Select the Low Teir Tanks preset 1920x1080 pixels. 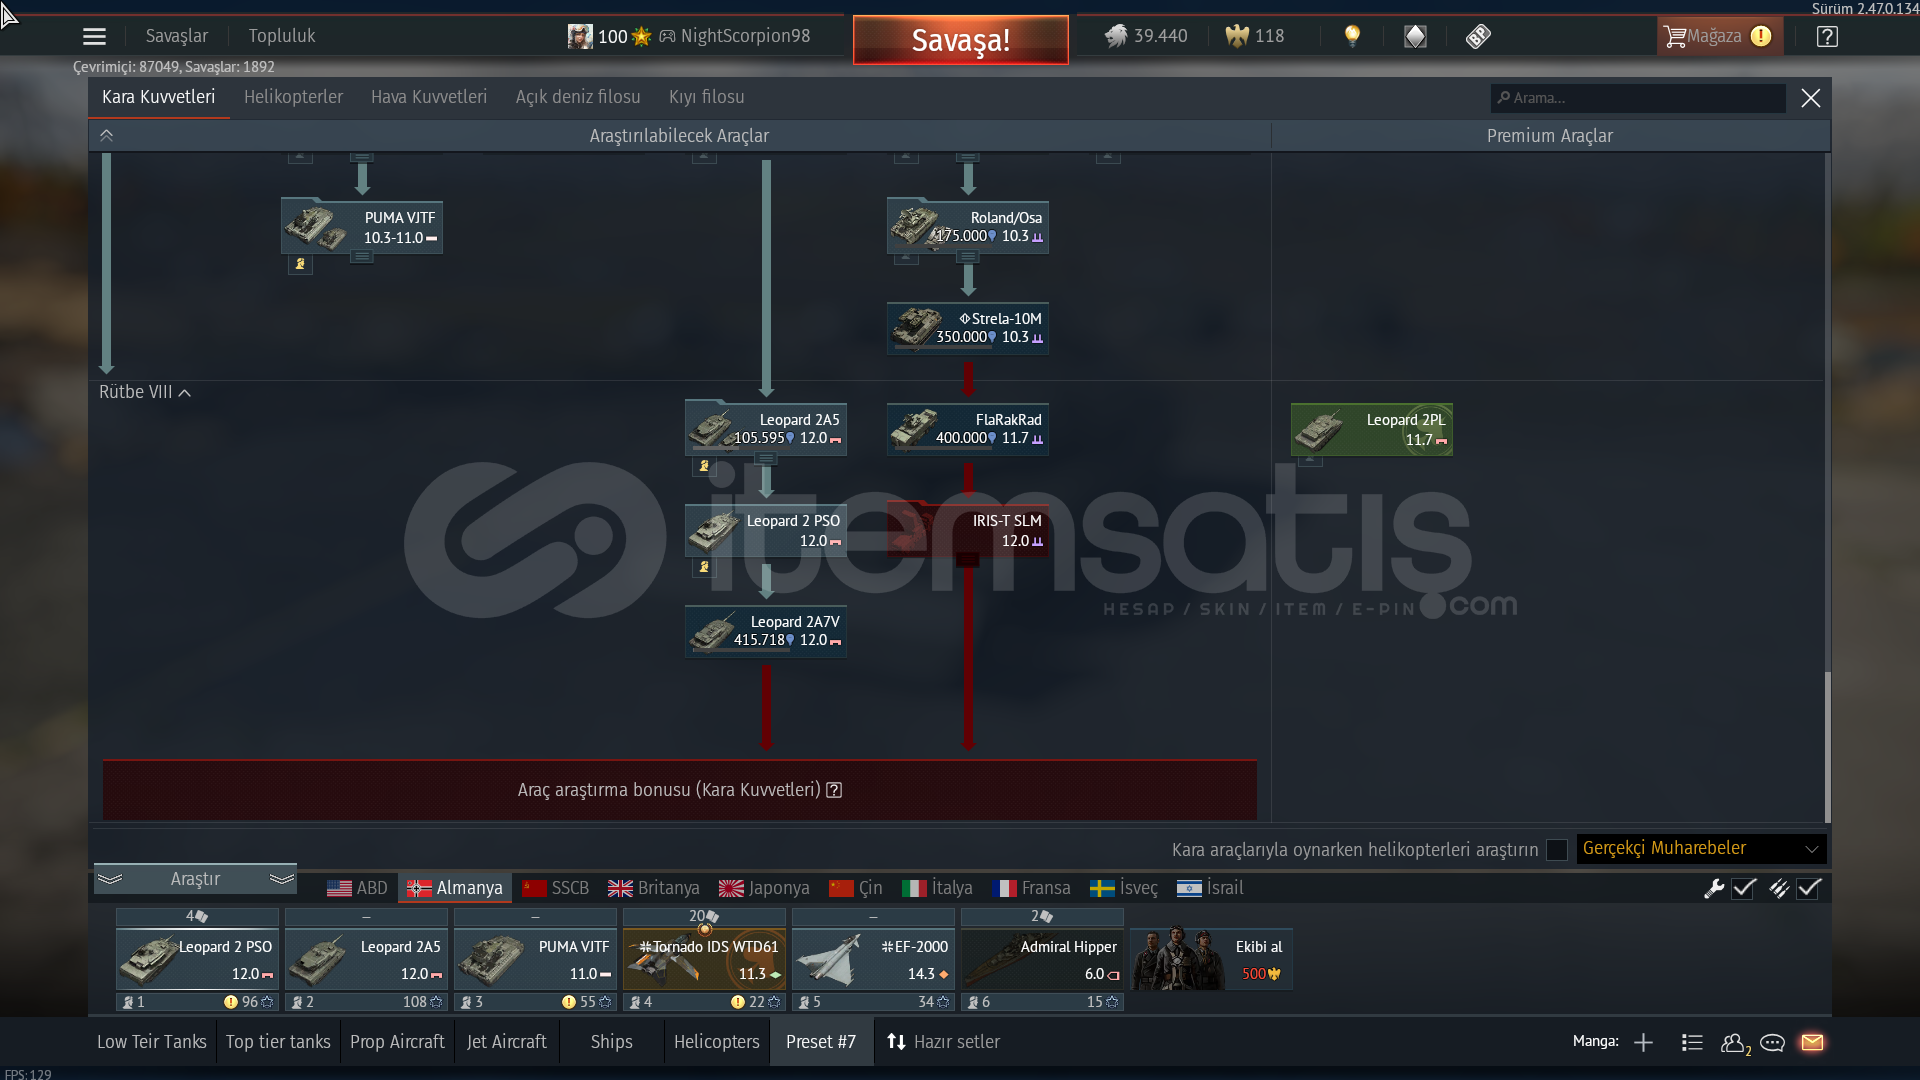click(152, 1042)
